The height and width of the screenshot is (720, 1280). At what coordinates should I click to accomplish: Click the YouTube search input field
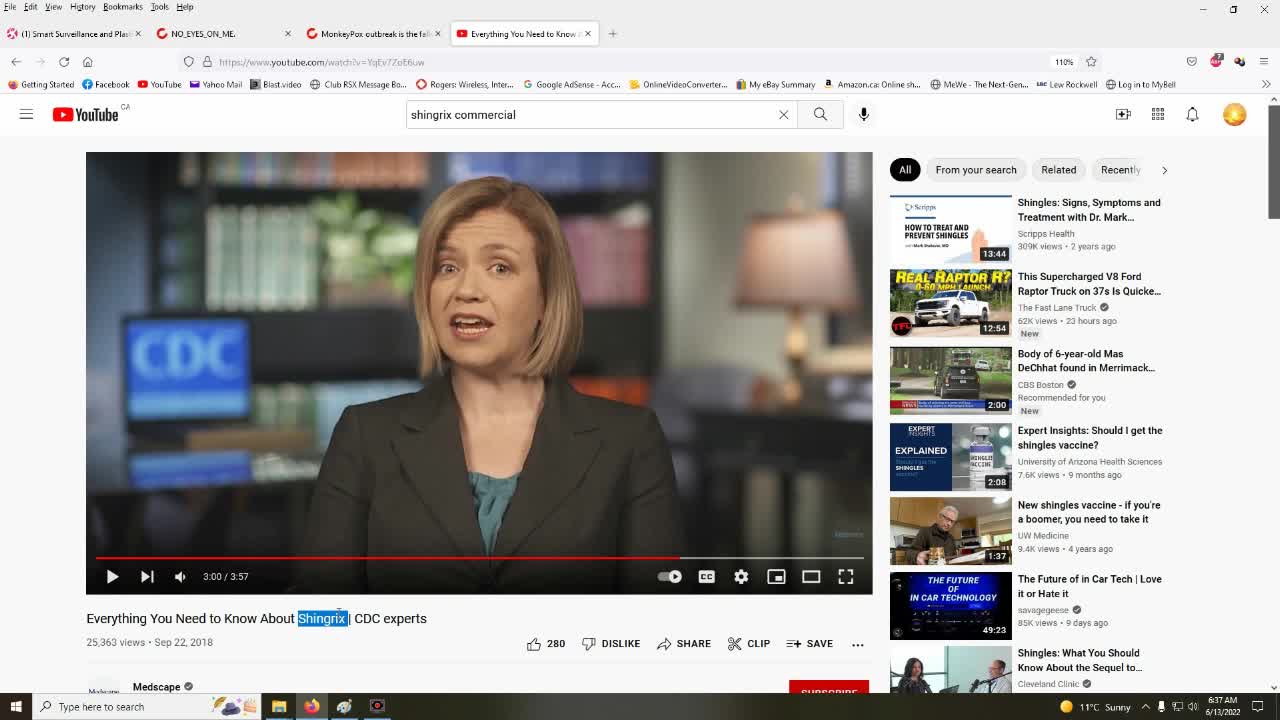(590, 115)
